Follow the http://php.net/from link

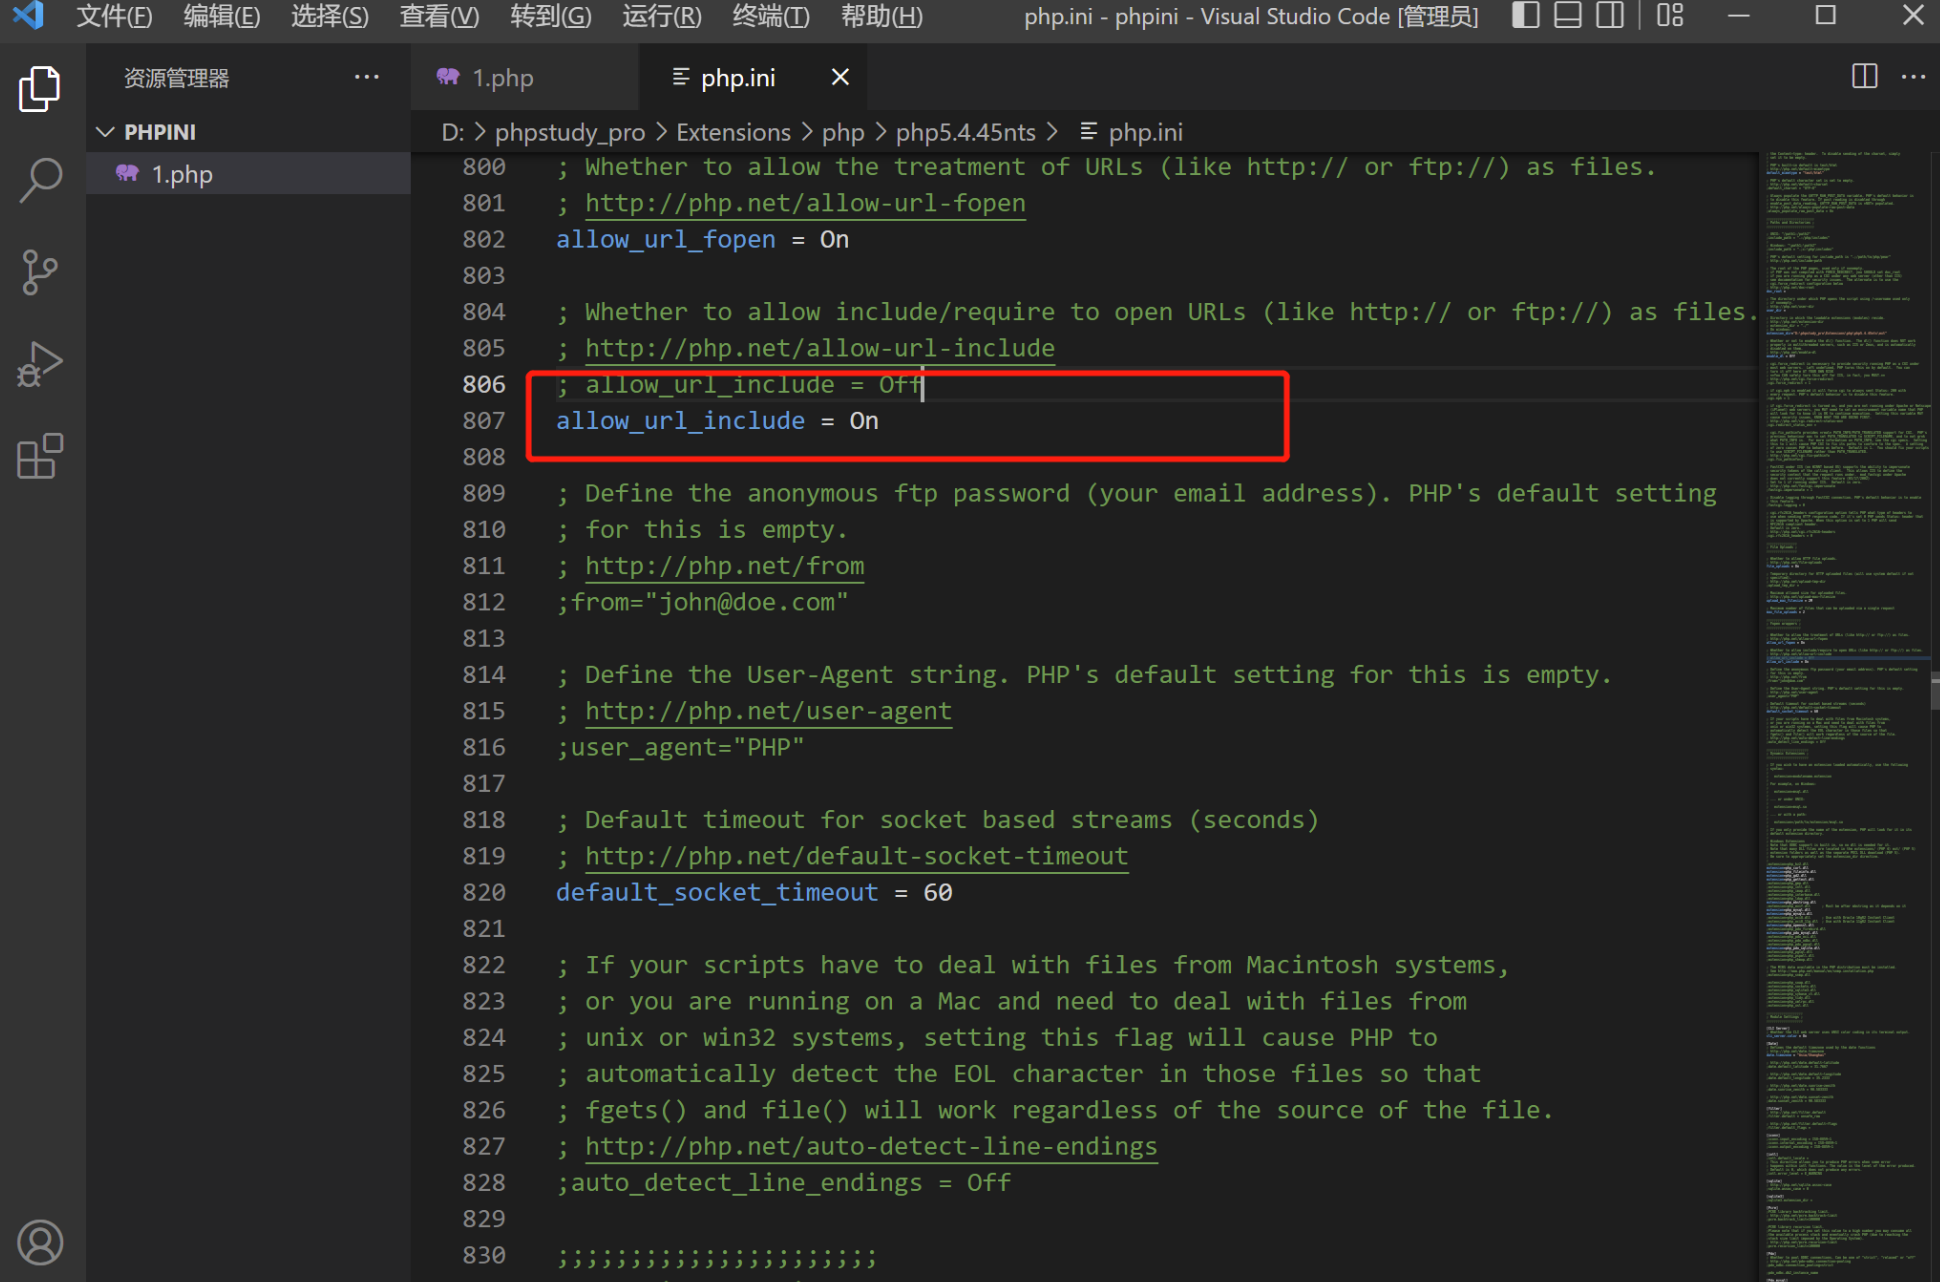pyautogui.click(x=724, y=566)
